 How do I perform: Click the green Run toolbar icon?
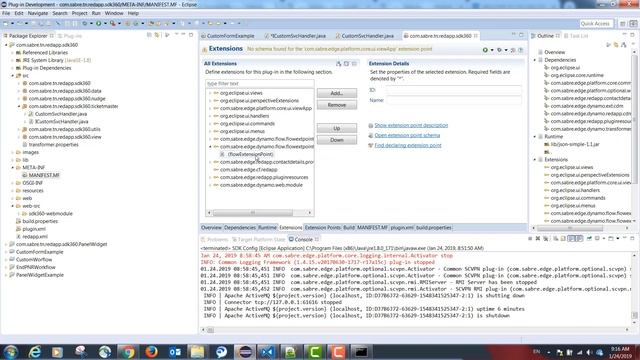98,24
